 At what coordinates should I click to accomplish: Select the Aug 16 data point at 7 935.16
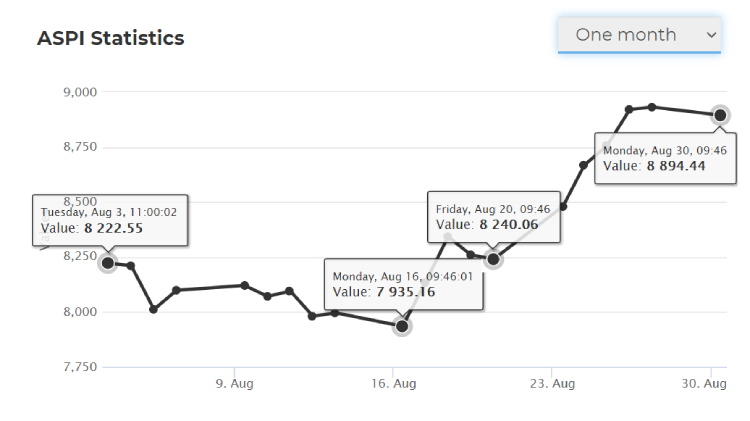pos(402,326)
